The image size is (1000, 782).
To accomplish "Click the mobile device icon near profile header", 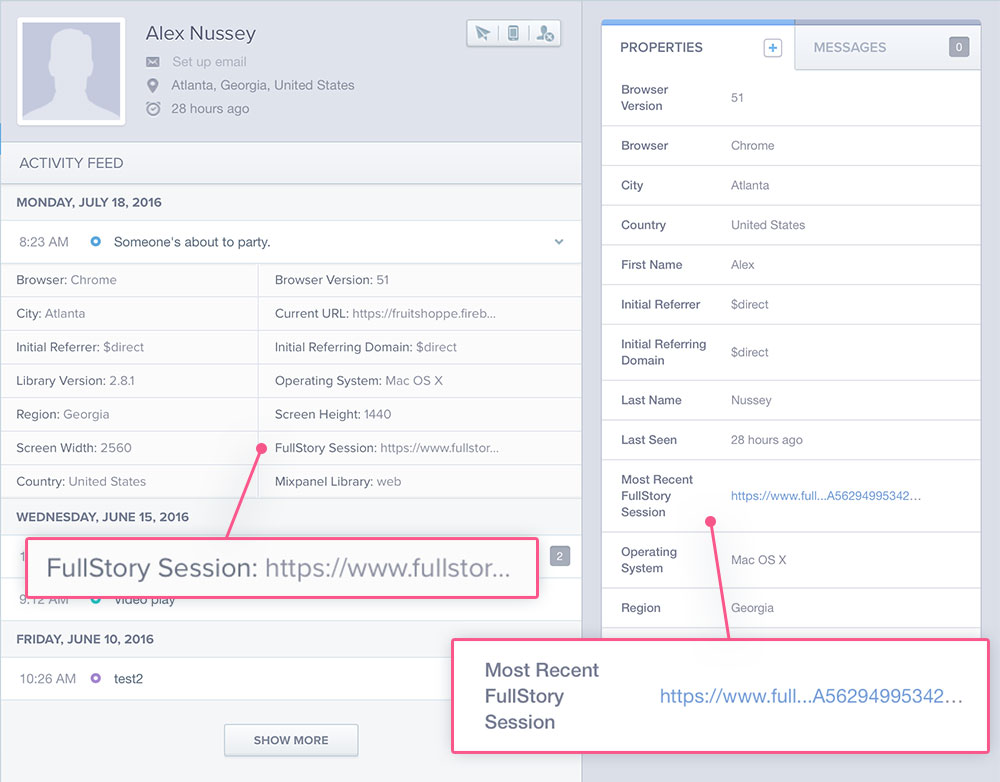I will coord(513,32).
